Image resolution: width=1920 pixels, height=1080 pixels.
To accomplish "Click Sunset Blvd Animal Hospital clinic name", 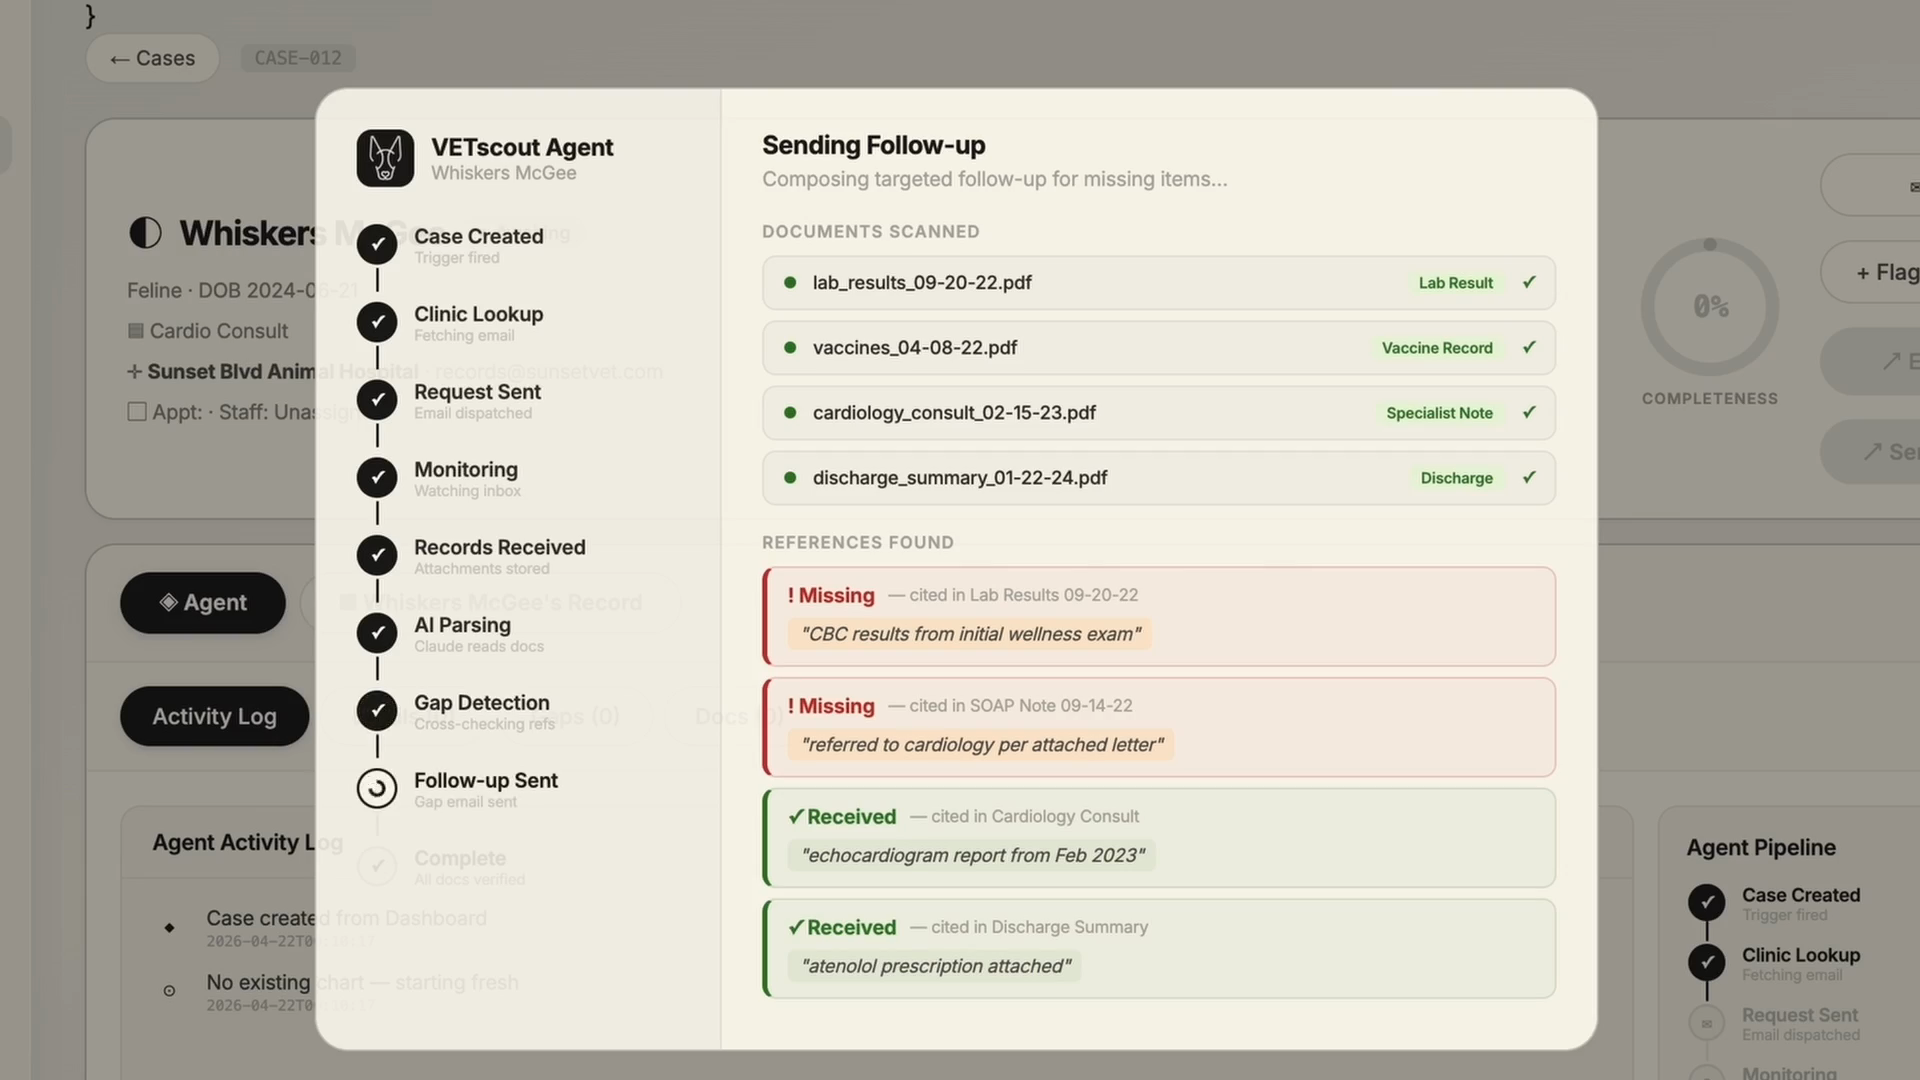I will pyautogui.click(x=282, y=371).
